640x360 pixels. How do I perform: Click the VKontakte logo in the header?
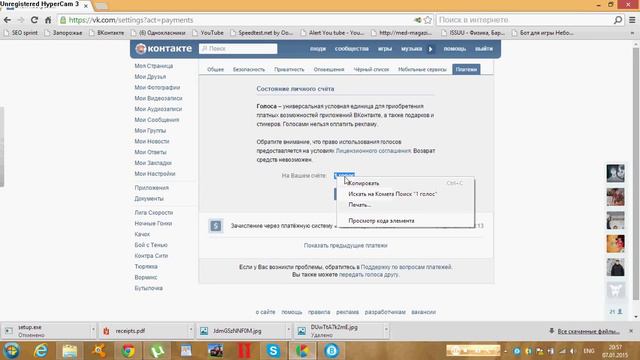click(164, 49)
